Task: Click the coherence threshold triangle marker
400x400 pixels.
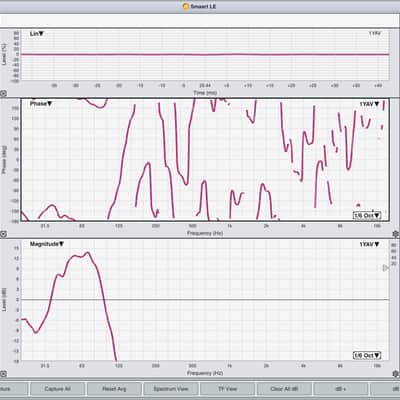Action: point(385,268)
